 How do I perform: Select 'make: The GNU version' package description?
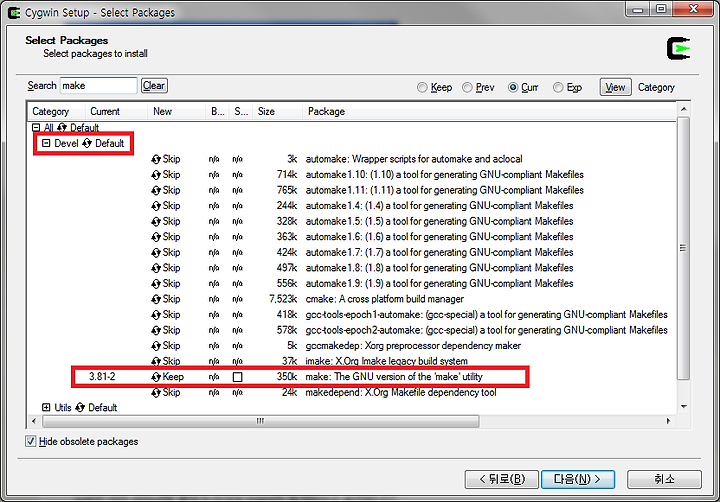pos(394,377)
